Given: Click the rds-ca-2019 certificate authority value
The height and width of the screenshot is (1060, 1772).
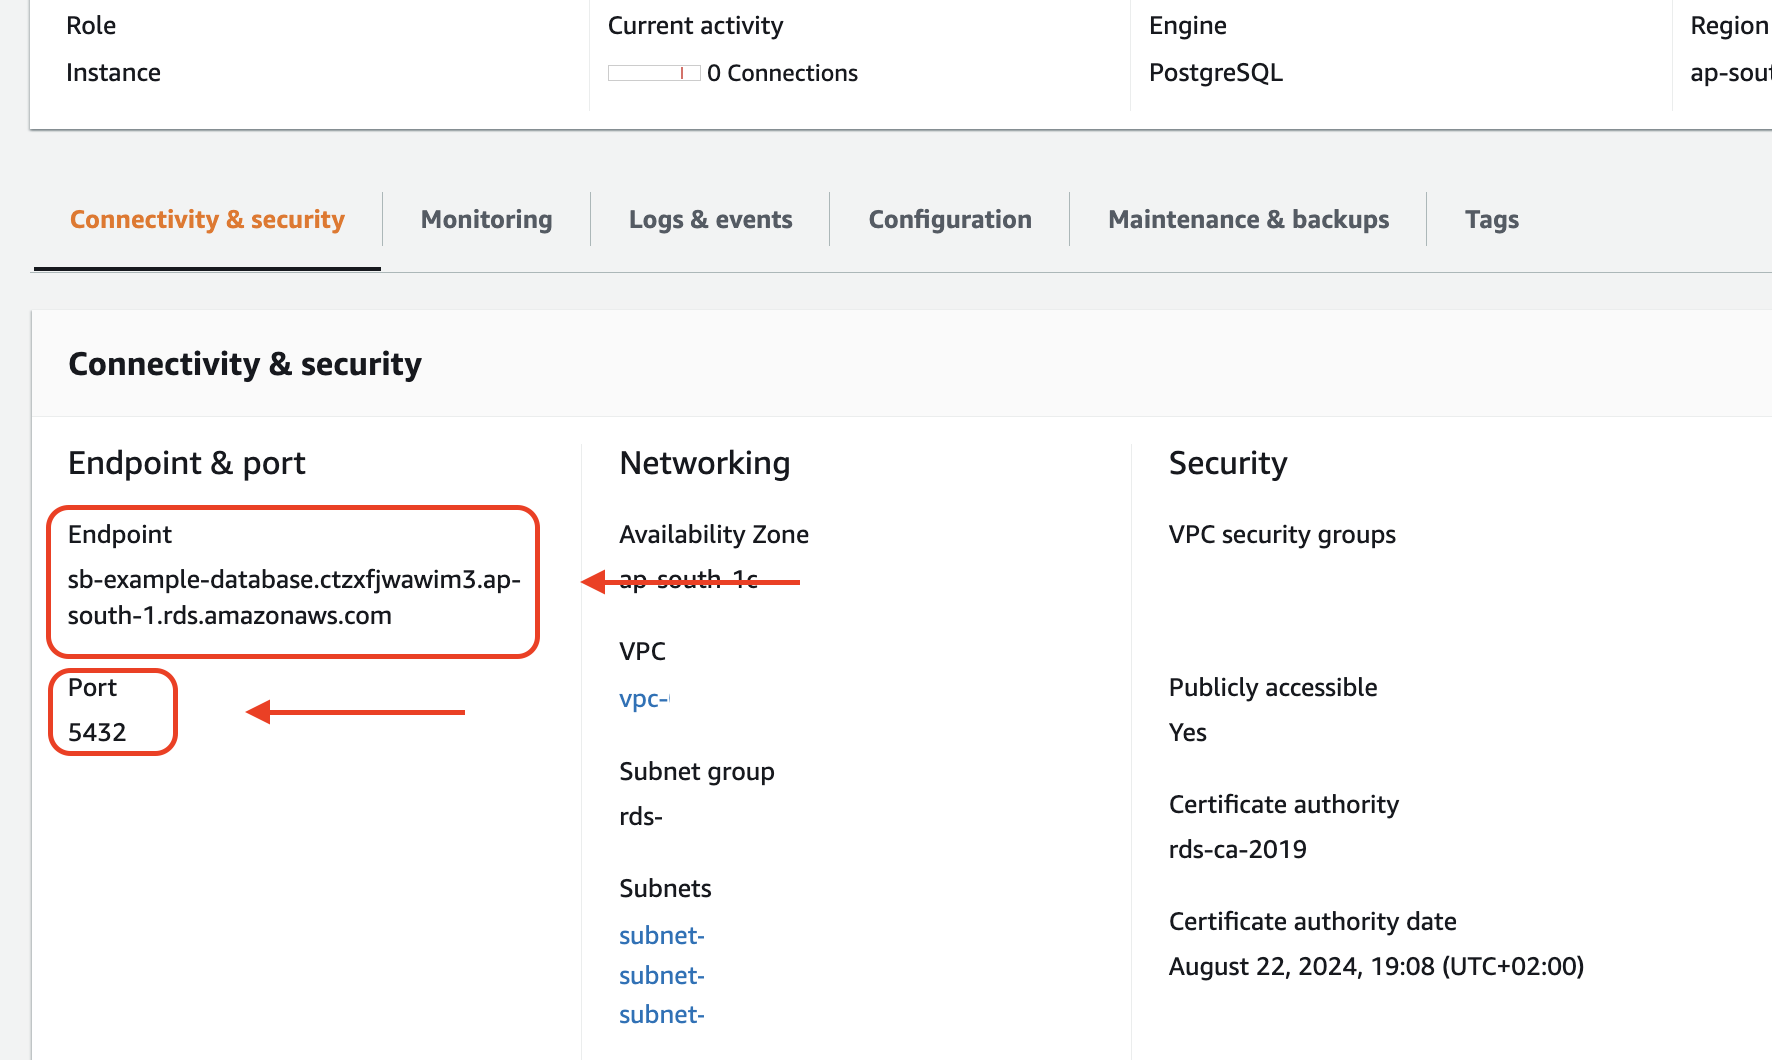Looking at the screenshot, I should [1237, 849].
